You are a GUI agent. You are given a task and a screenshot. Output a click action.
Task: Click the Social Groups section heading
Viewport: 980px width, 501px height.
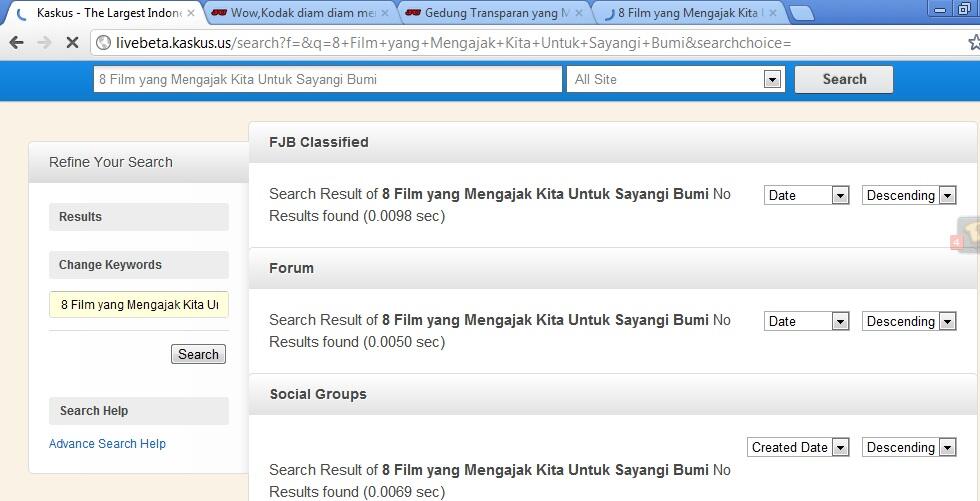click(318, 394)
